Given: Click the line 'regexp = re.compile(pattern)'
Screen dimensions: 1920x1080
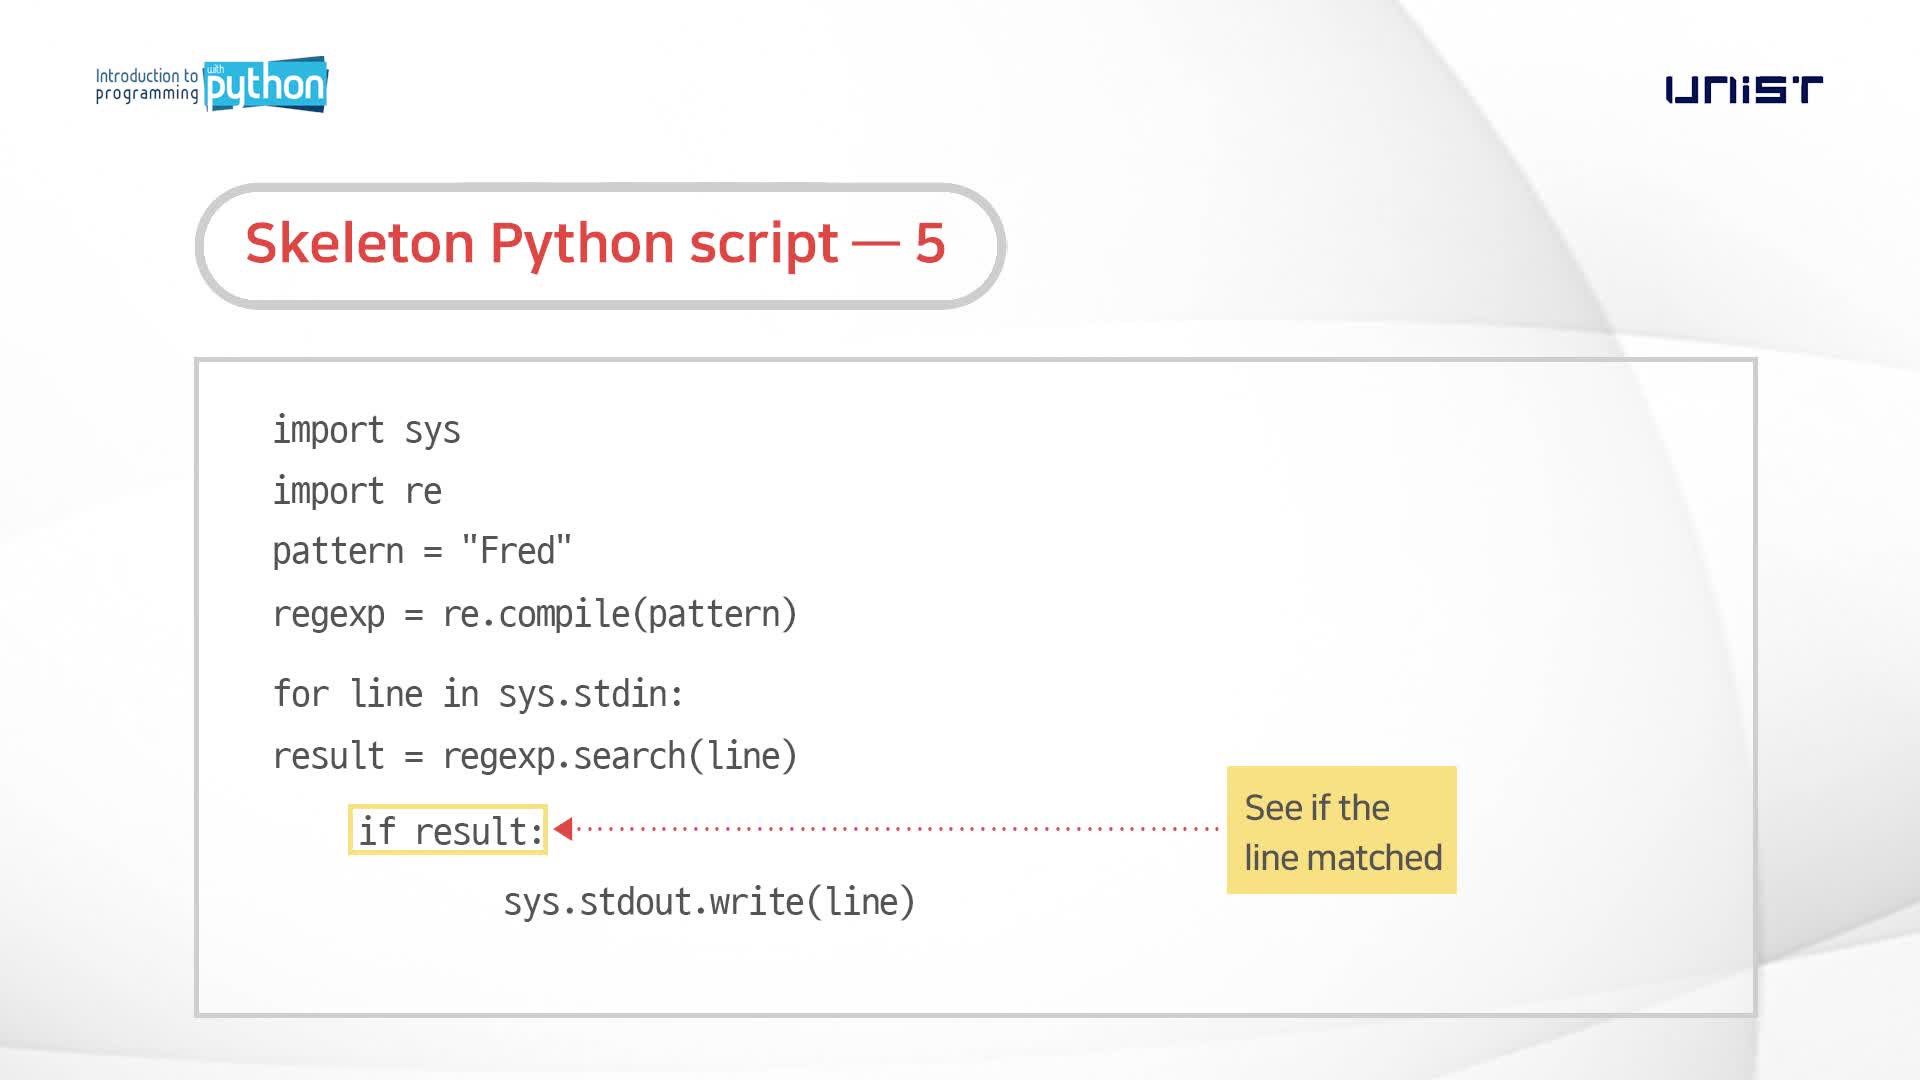Looking at the screenshot, I should tap(535, 614).
